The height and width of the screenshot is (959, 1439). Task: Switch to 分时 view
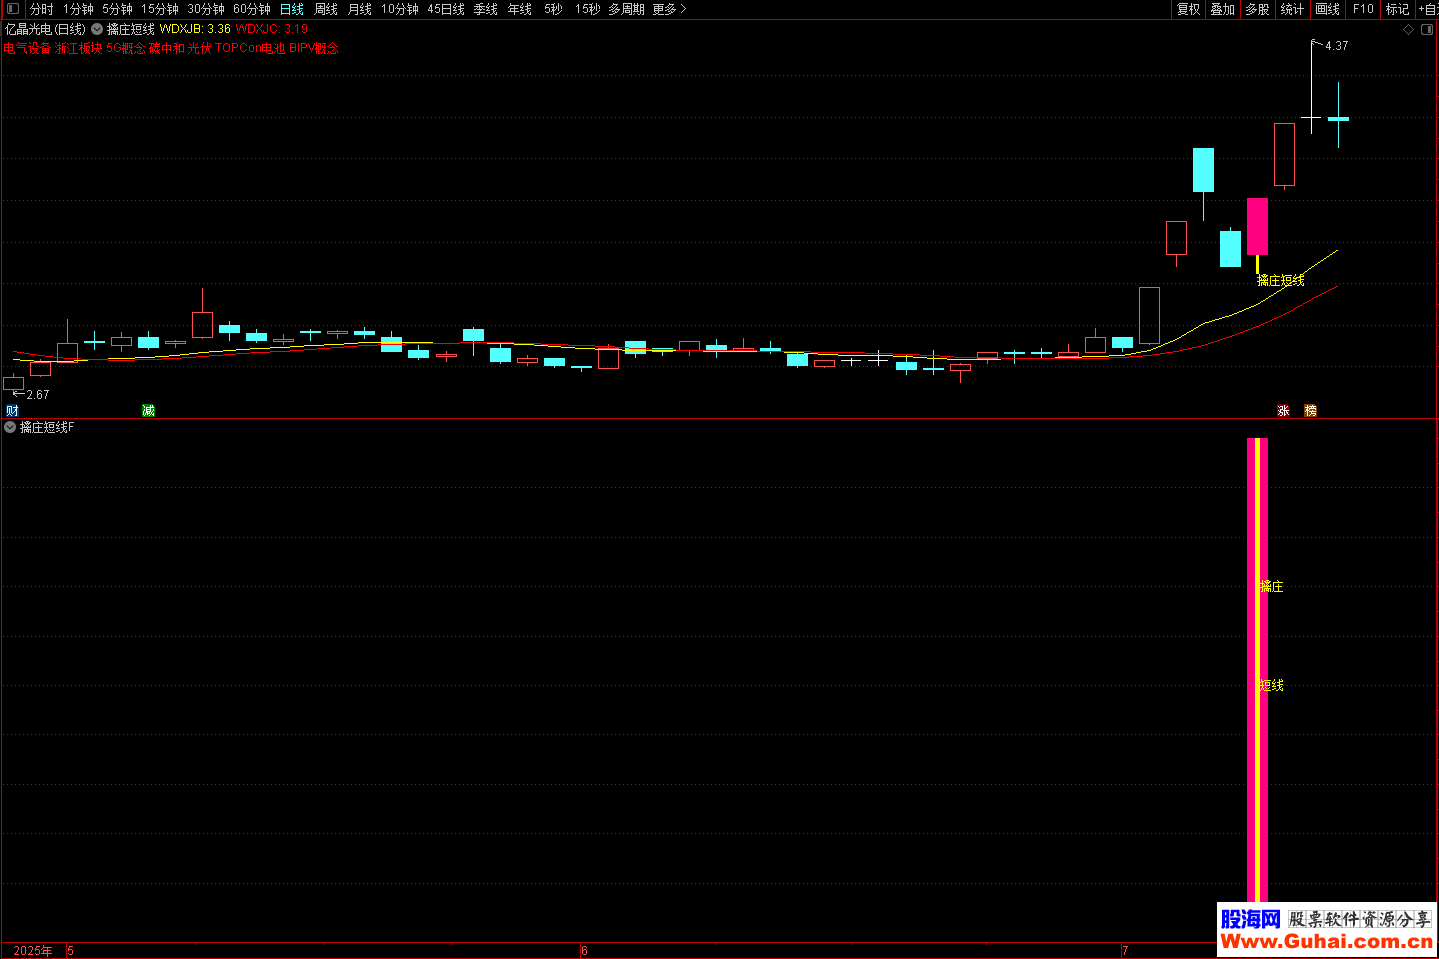pos(41,9)
